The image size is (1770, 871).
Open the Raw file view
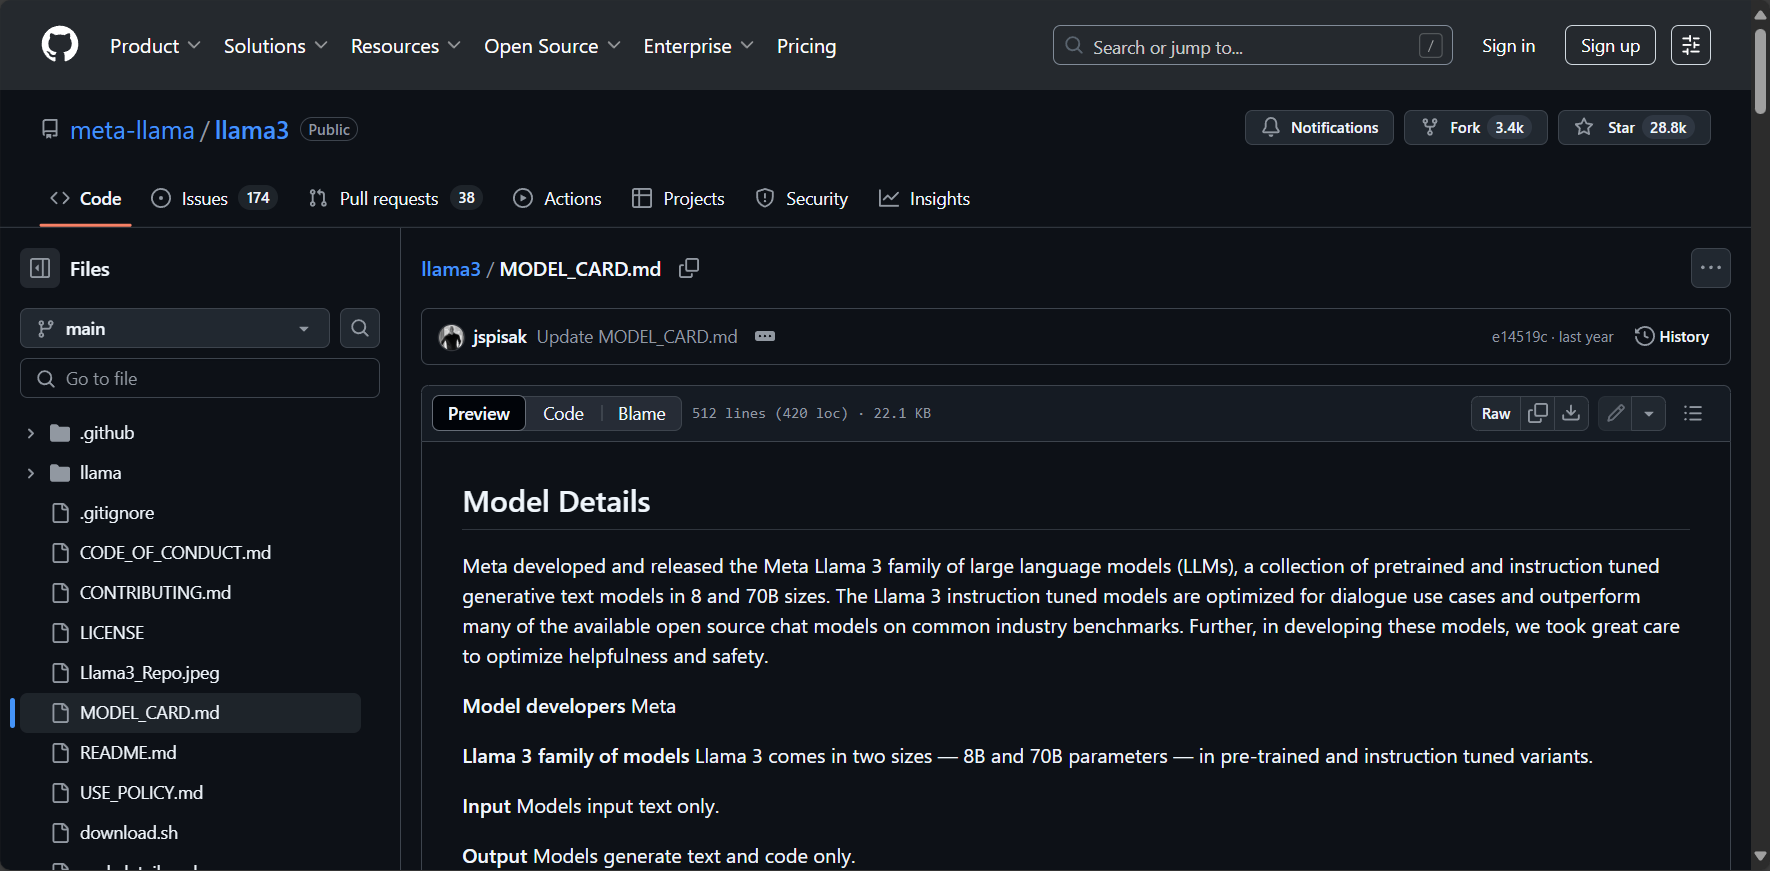(1496, 413)
